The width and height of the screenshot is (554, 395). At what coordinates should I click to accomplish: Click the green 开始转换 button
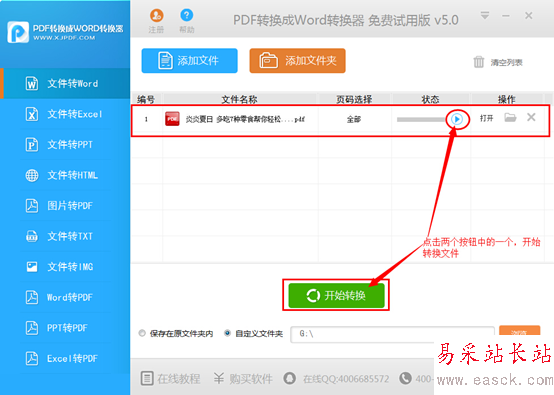pyautogui.click(x=336, y=295)
